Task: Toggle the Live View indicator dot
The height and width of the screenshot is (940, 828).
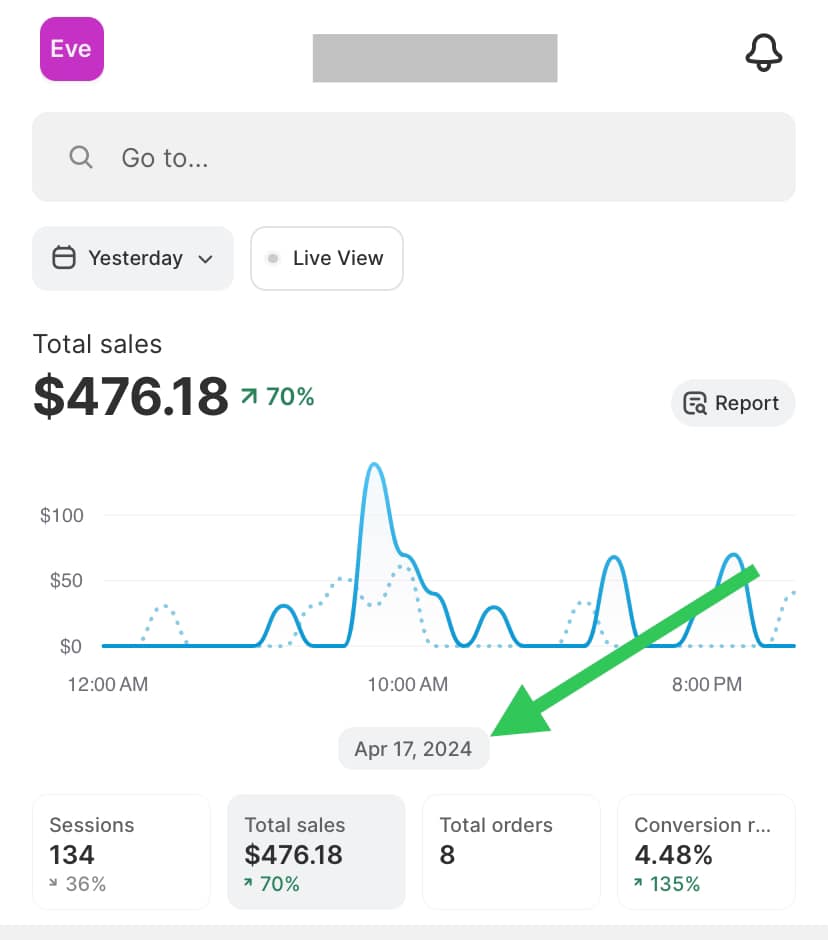Action: [272, 258]
